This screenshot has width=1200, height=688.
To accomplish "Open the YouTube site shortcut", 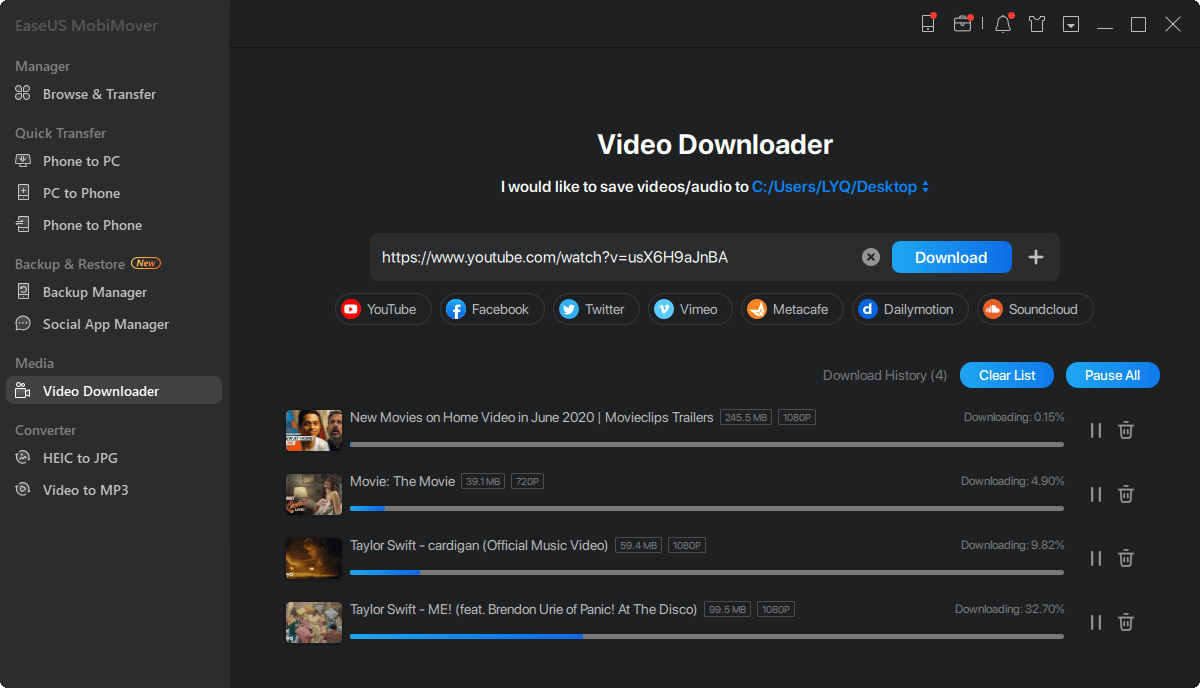I will [x=383, y=309].
